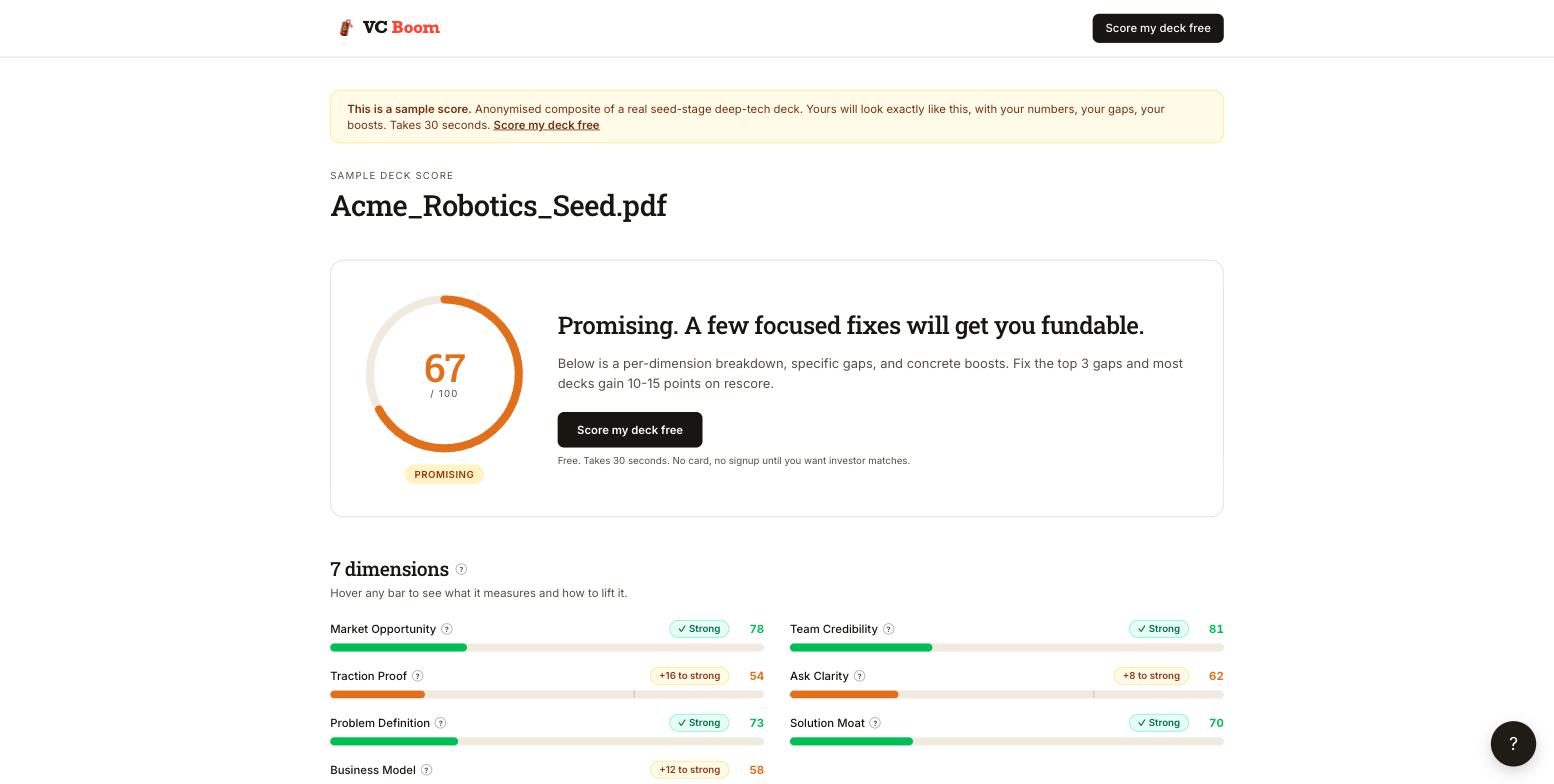Go to VC Boom home via brand name
The image size is (1554, 784).
[x=401, y=28]
